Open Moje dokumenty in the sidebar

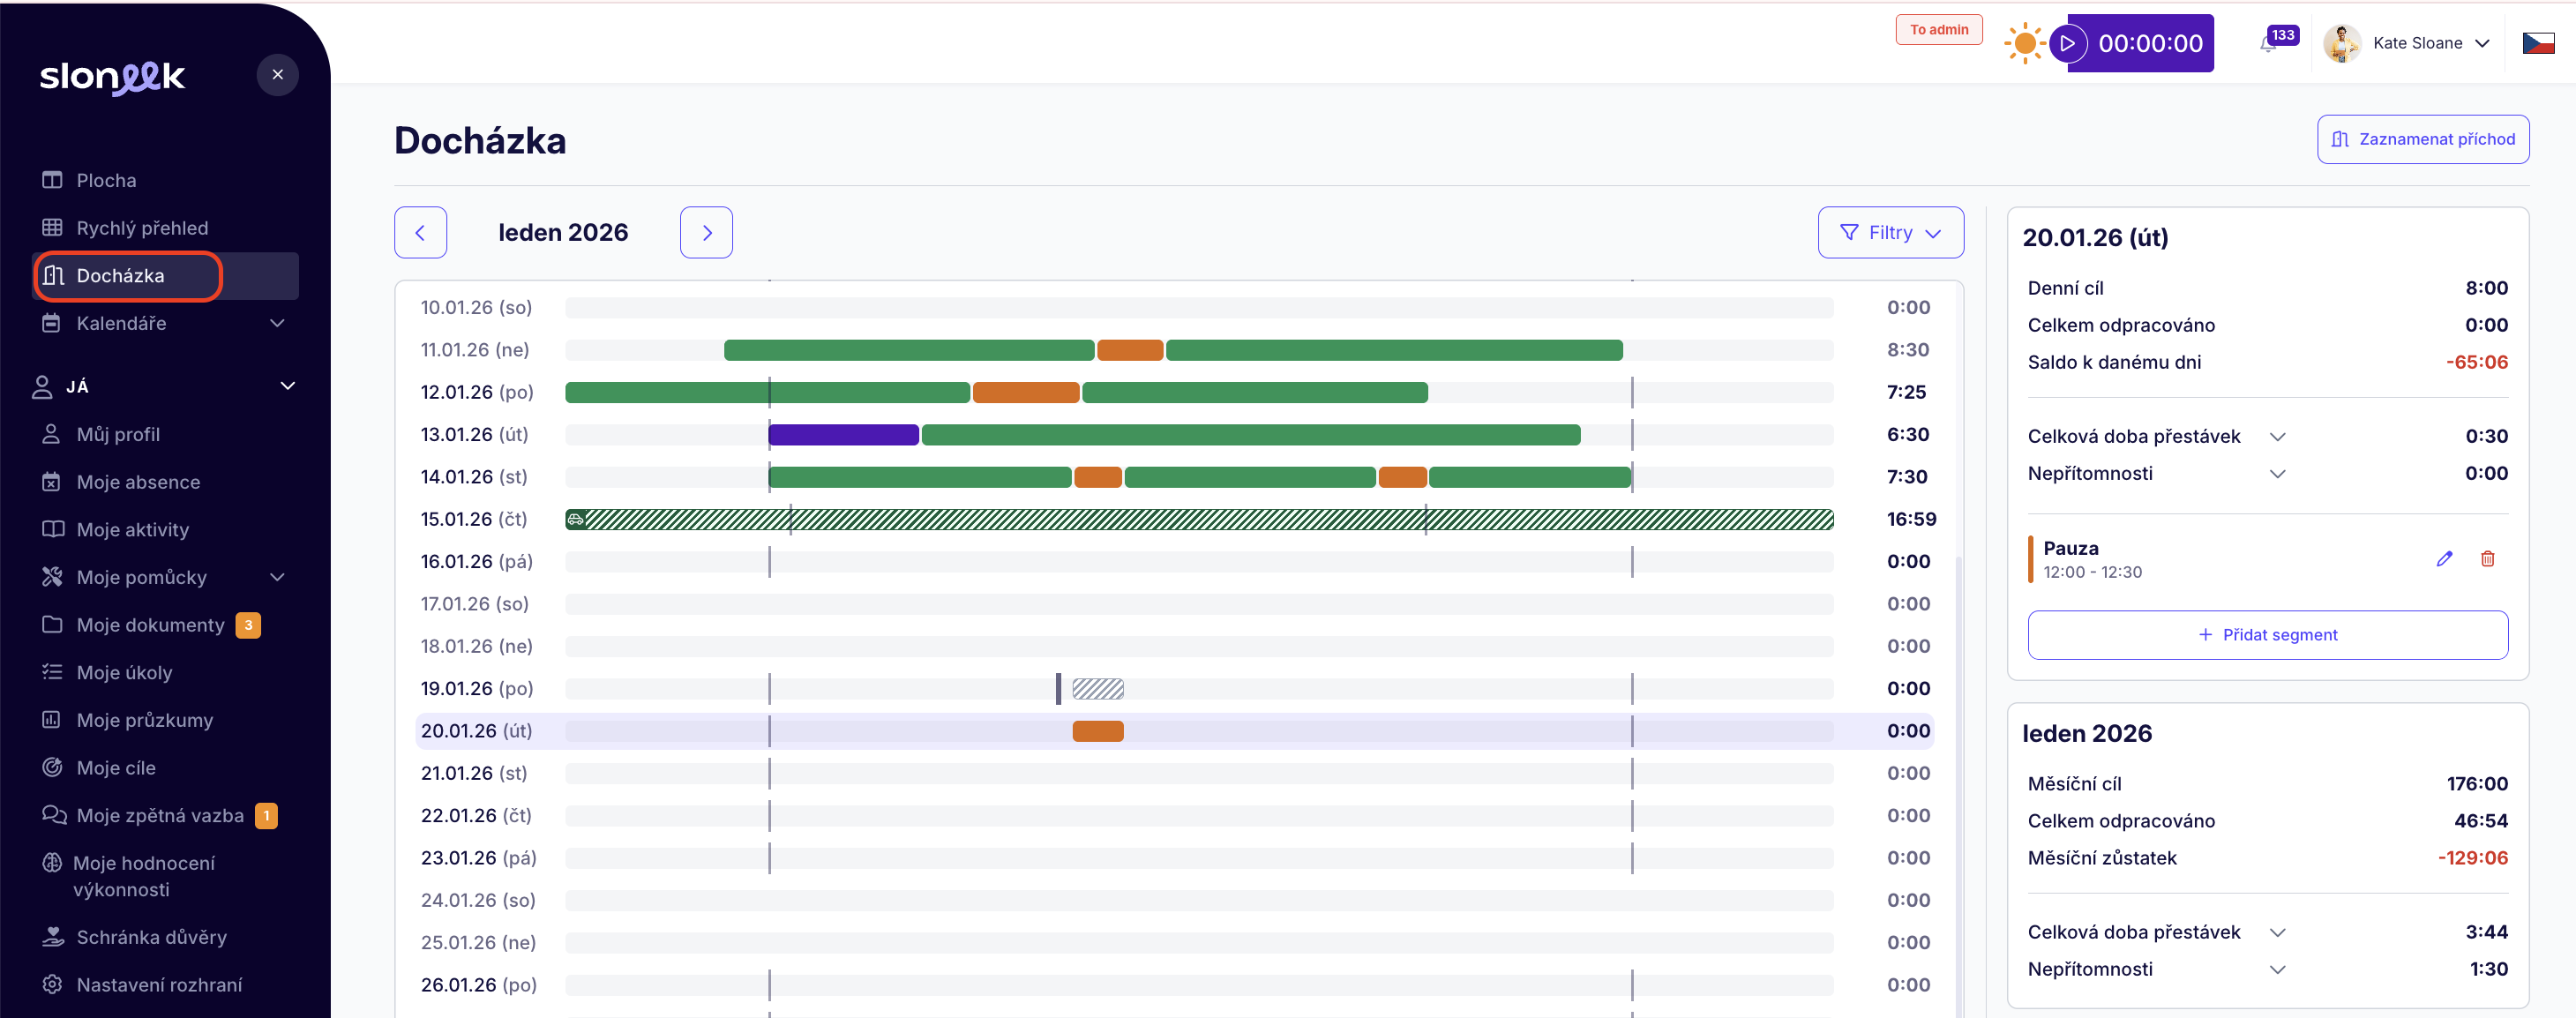click(x=150, y=625)
